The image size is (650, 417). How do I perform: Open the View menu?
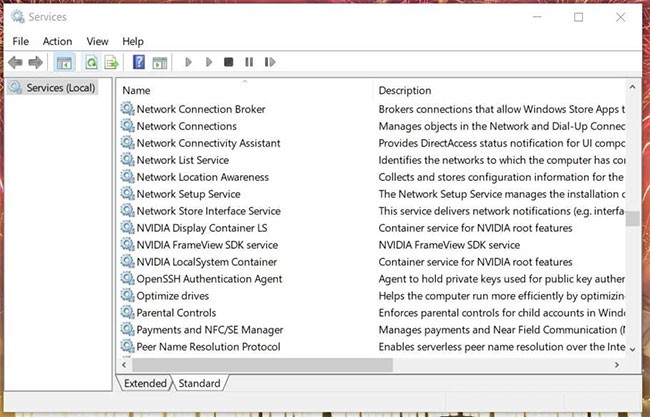pos(97,41)
